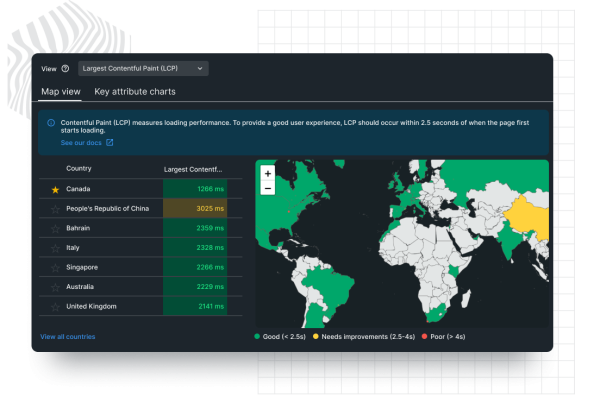Favorite Bahrain with the star icon

coord(55,229)
